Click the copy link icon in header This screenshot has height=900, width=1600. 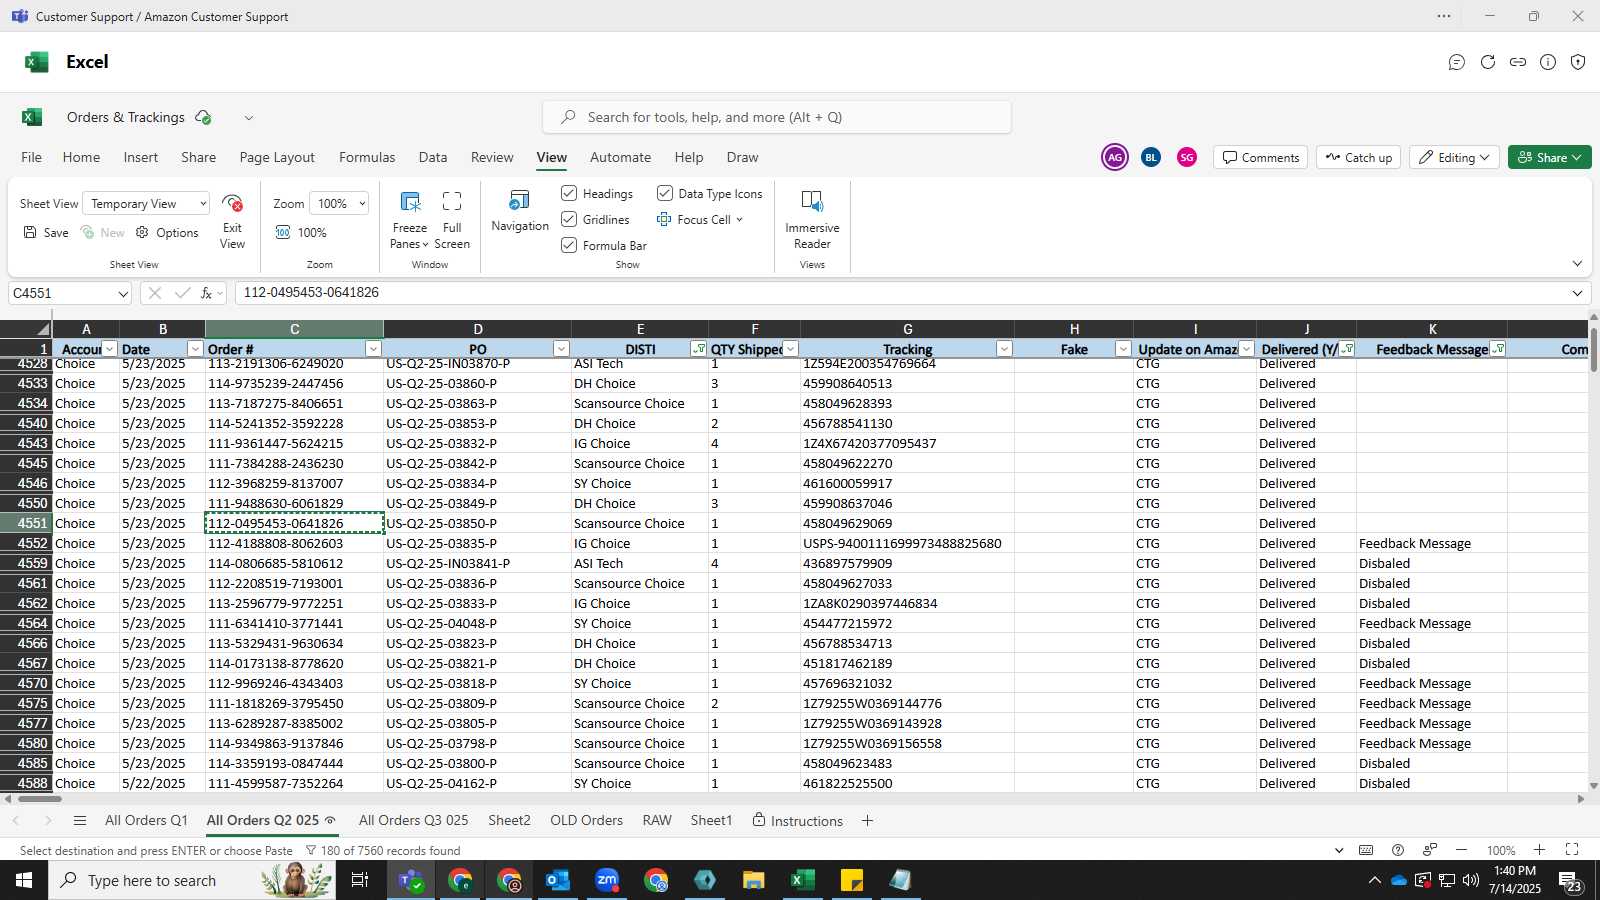[1518, 62]
